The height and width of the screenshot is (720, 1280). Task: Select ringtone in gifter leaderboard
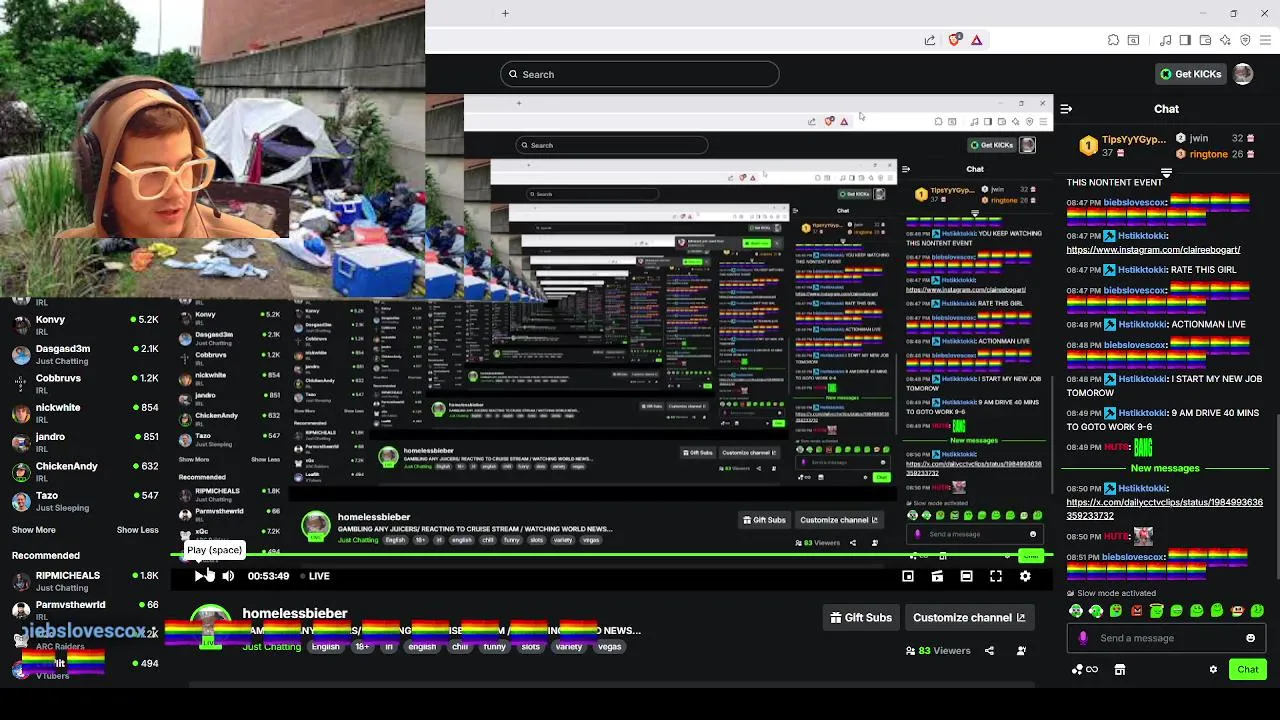[1215, 154]
